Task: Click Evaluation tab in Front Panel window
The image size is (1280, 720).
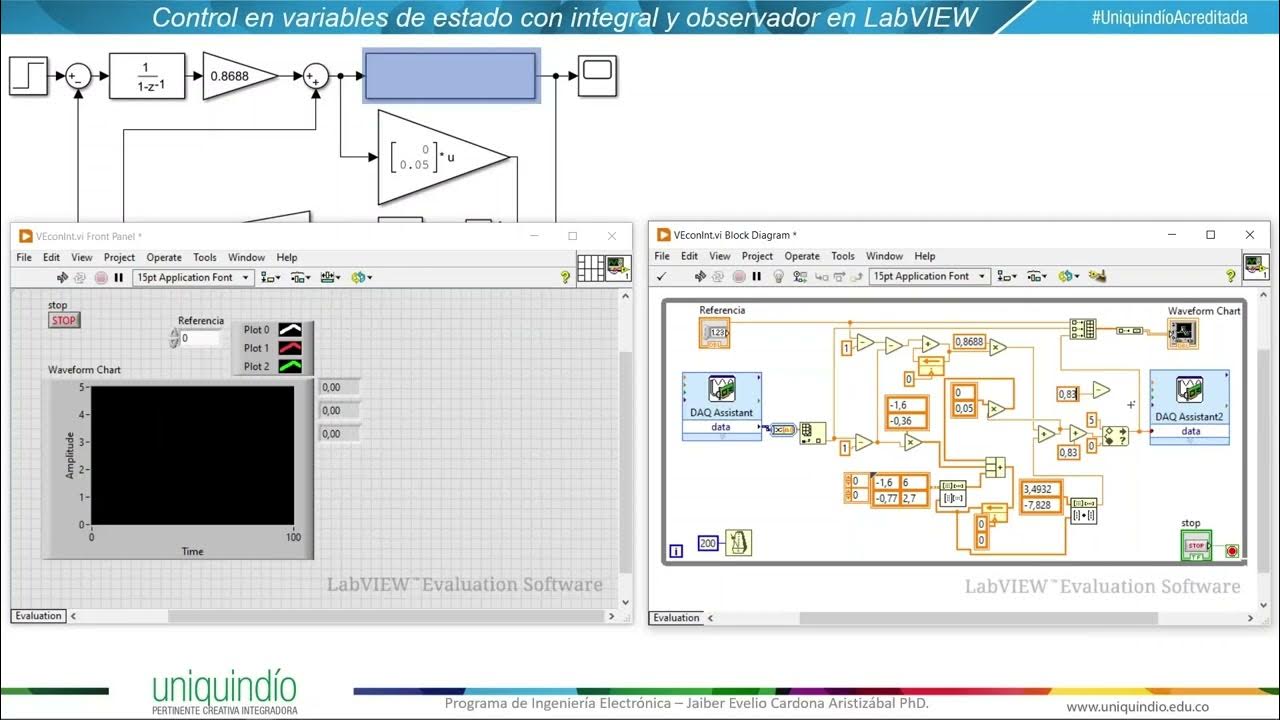Action: pyautogui.click(x=38, y=616)
